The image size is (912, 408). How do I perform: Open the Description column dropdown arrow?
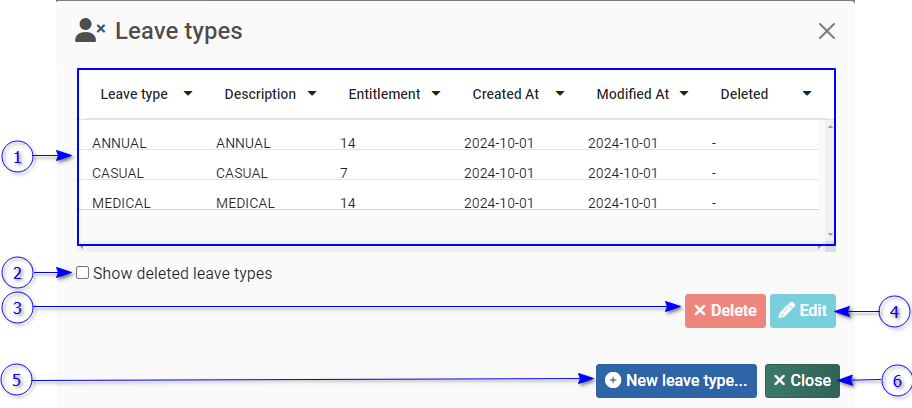pyautogui.click(x=312, y=94)
